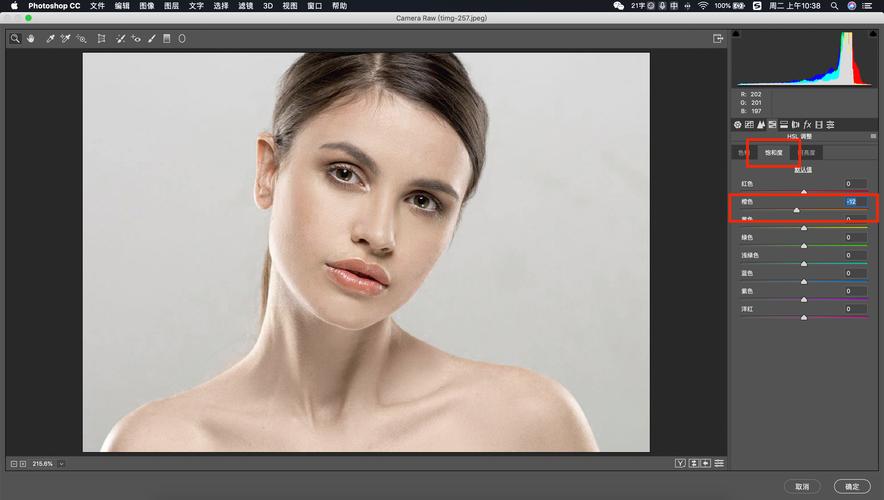Viewport: 884px width, 500px height.
Task: Open the 窗口 menu
Action: [x=315, y=6]
